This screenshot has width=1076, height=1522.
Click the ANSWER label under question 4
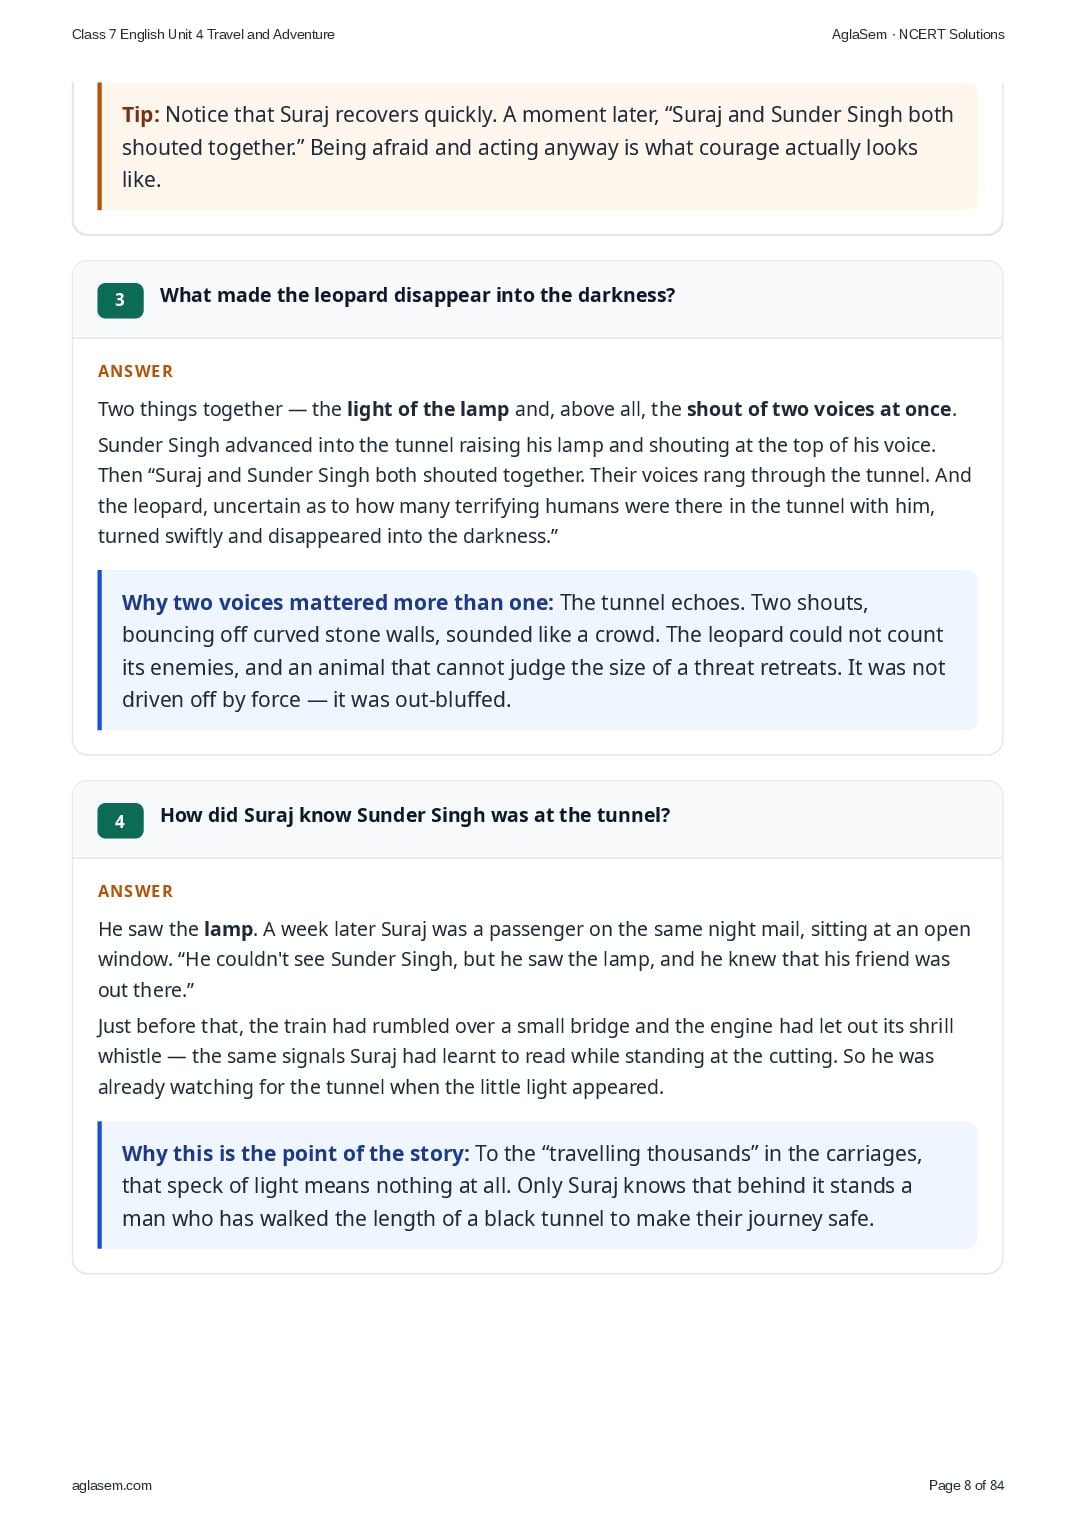[135, 891]
